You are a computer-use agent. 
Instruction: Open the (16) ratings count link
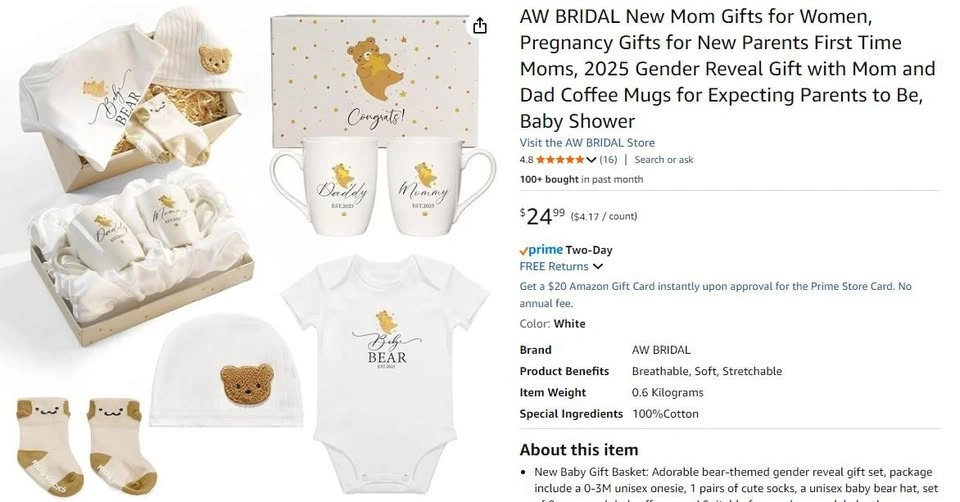click(608, 160)
